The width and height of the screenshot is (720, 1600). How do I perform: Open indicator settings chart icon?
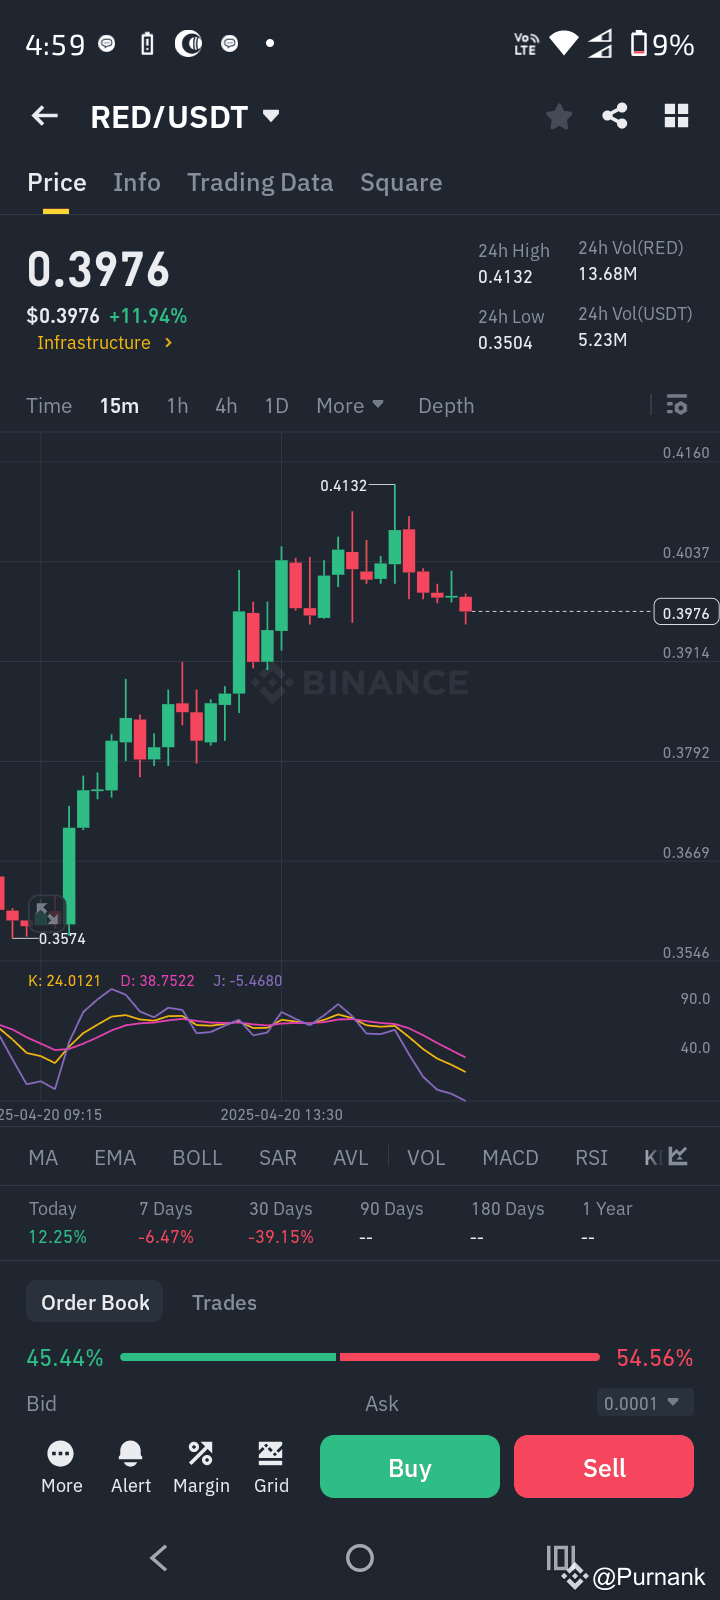coord(678,1156)
